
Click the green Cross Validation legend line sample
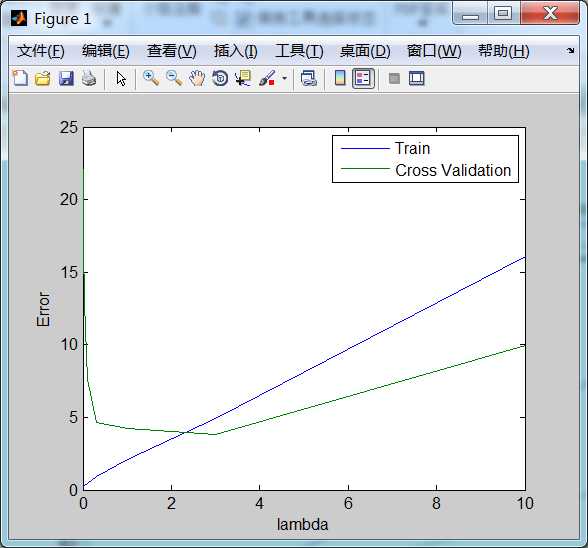(365, 169)
